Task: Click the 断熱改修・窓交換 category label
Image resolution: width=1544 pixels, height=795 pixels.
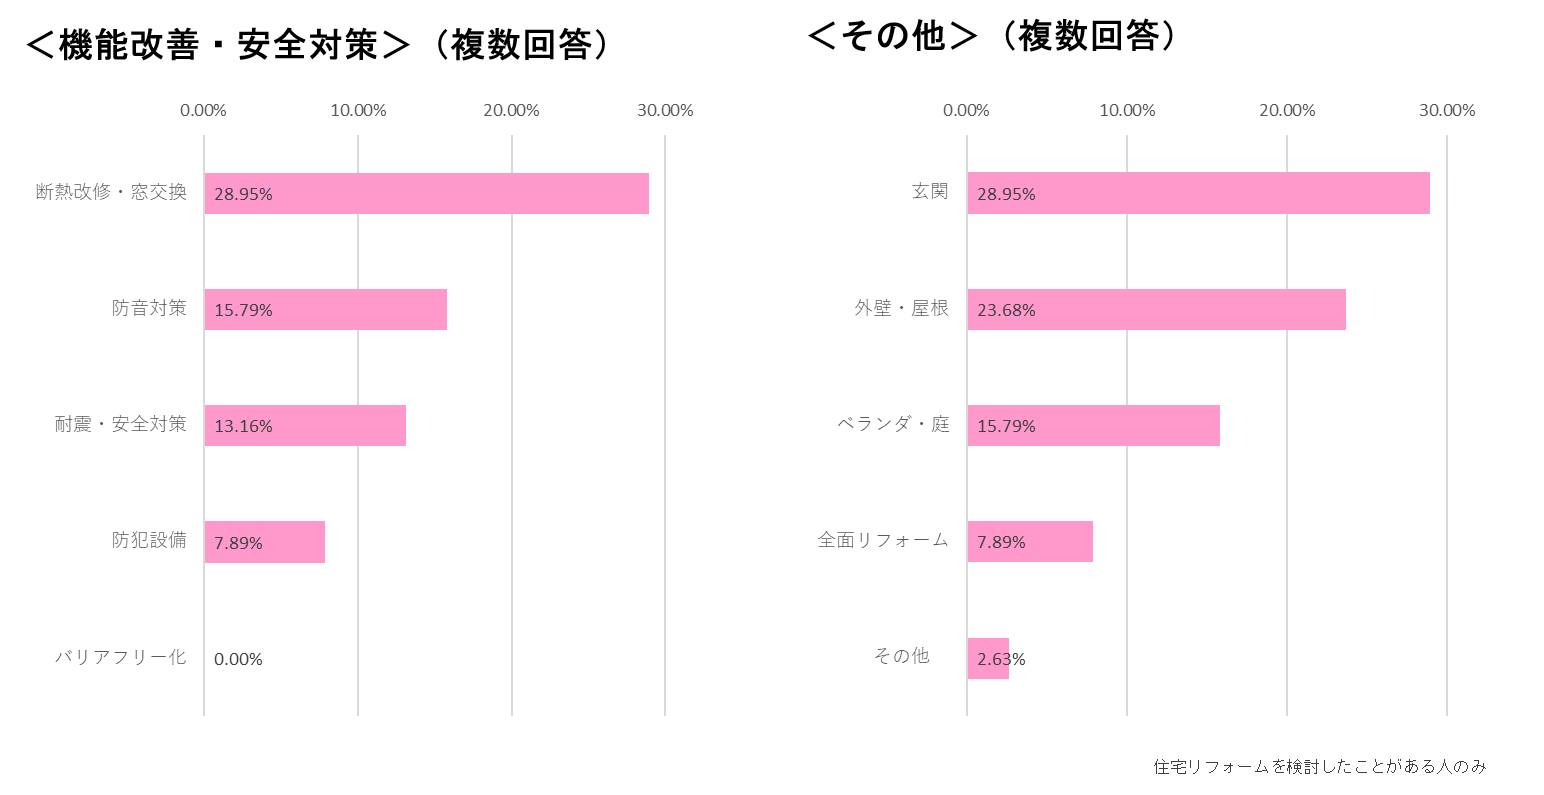Action: coord(111,192)
